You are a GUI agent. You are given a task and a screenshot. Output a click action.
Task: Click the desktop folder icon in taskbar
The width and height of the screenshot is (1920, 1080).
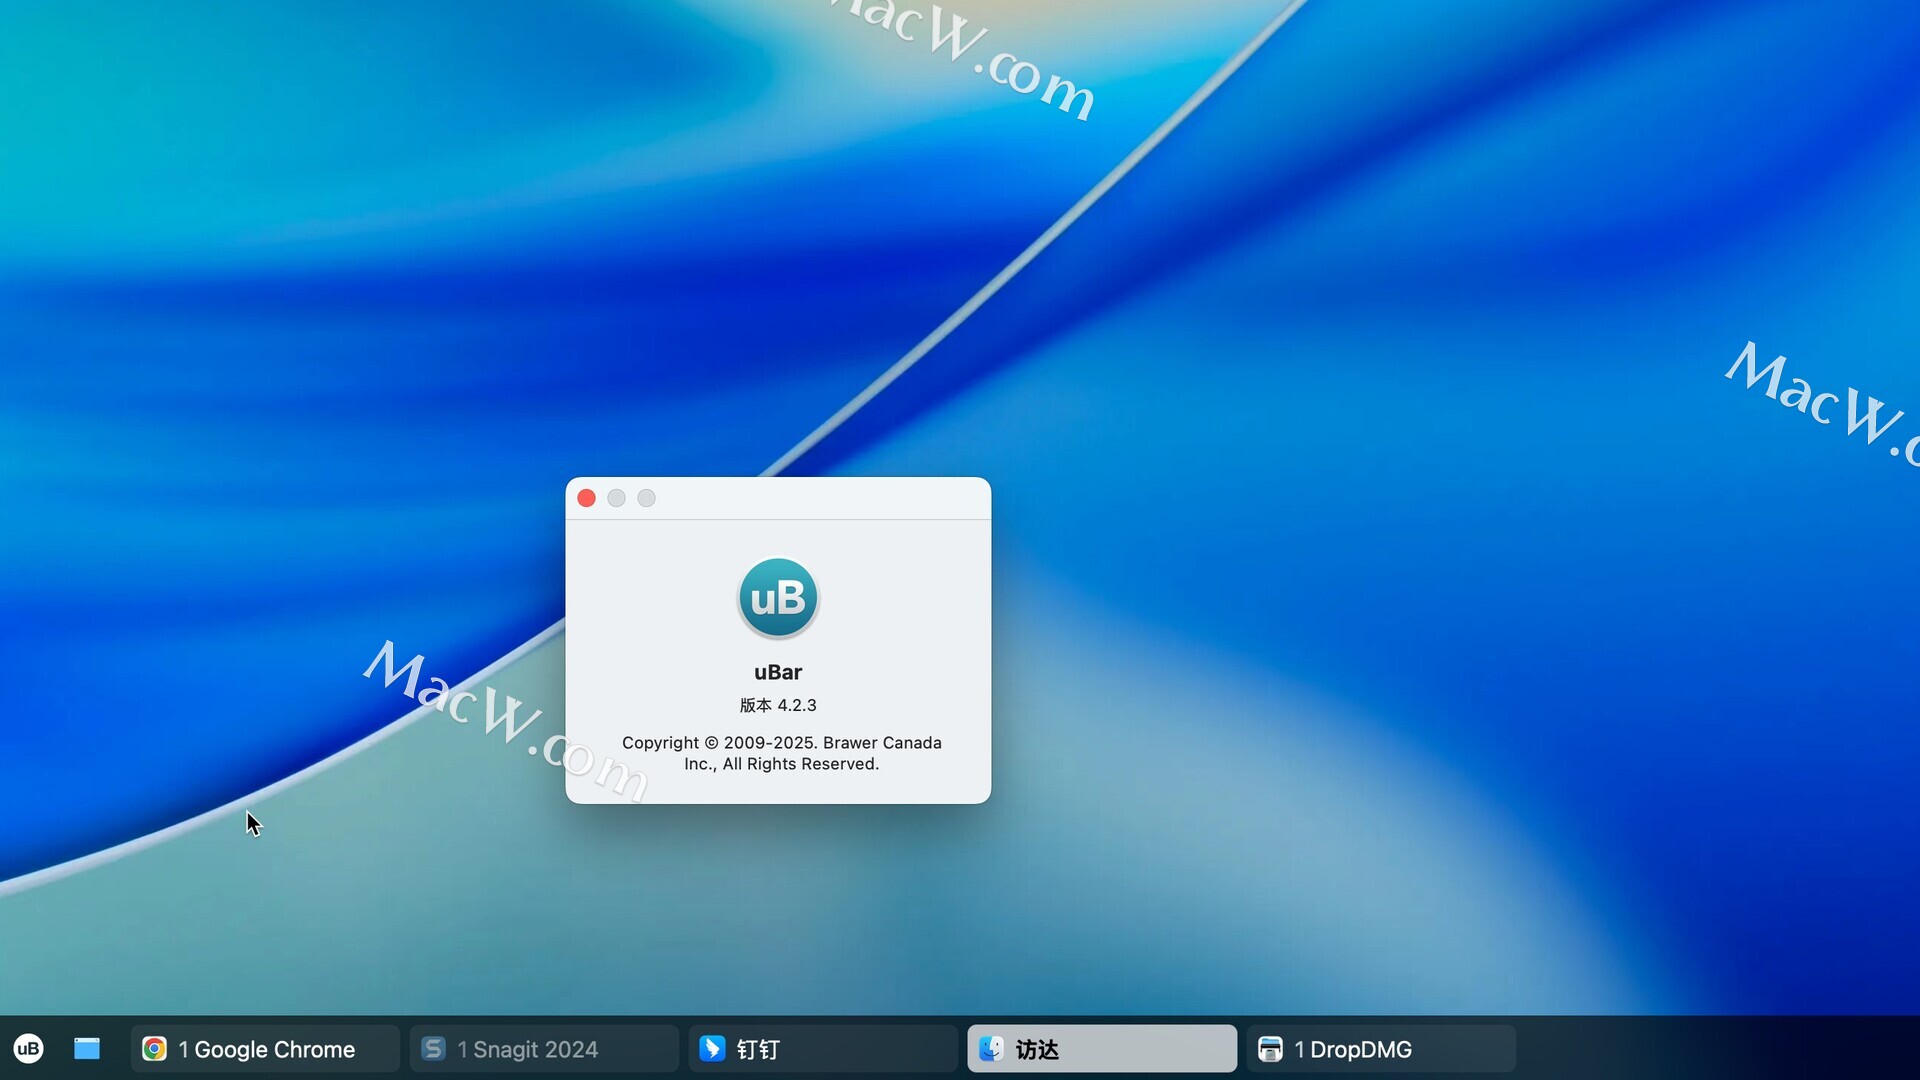tap(87, 1048)
